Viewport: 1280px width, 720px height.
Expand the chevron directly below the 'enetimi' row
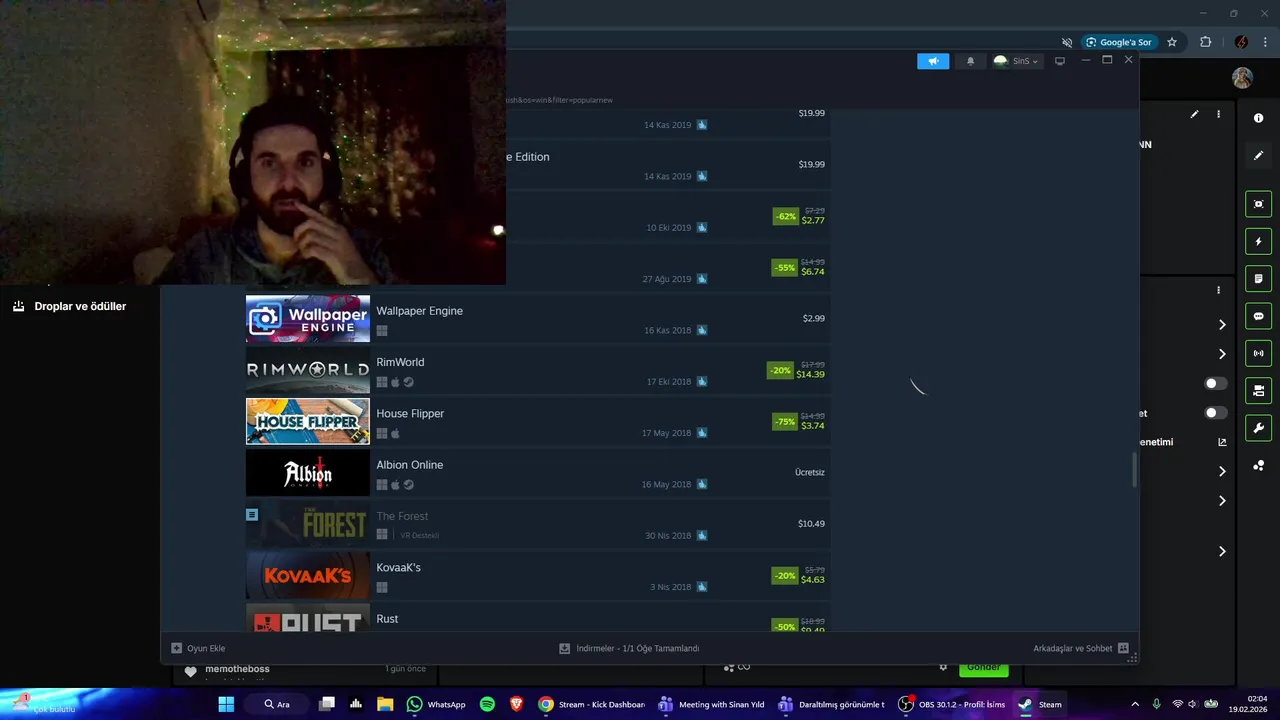pyautogui.click(x=1222, y=471)
